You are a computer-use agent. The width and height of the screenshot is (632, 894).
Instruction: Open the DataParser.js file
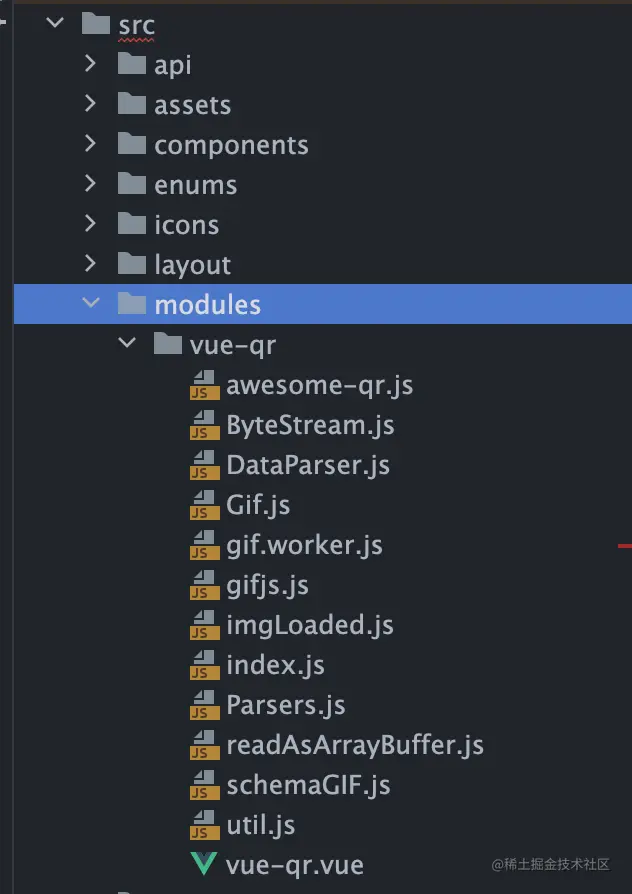pyautogui.click(x=308, y=465)
